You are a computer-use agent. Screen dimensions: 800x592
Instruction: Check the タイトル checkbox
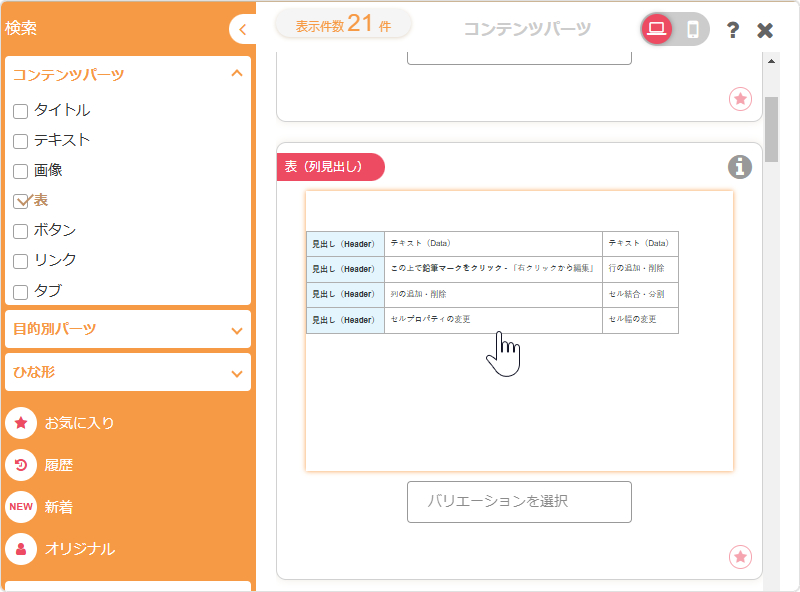coord(20,111)
